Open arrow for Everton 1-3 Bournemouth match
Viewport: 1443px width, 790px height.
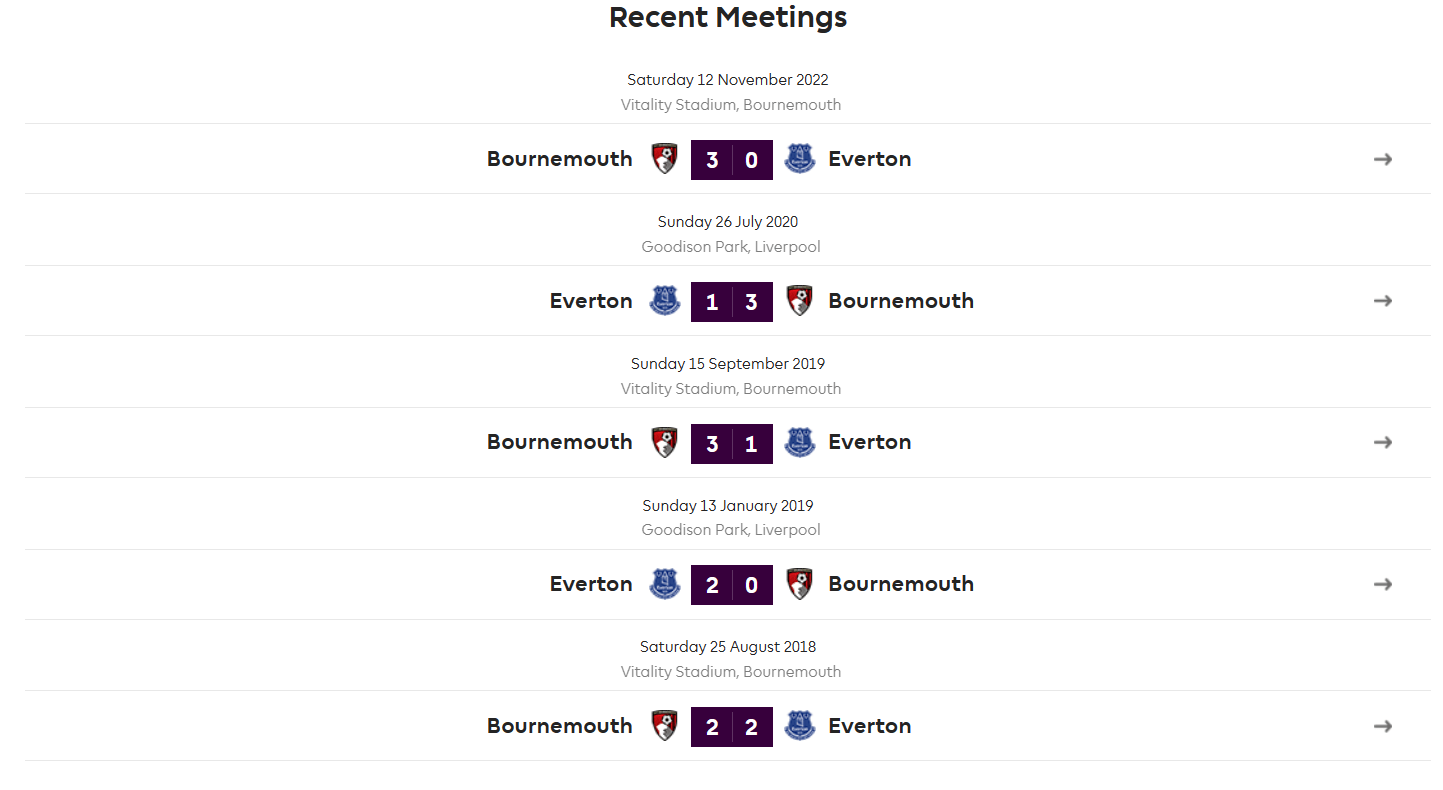click(x=1383, y=301)
